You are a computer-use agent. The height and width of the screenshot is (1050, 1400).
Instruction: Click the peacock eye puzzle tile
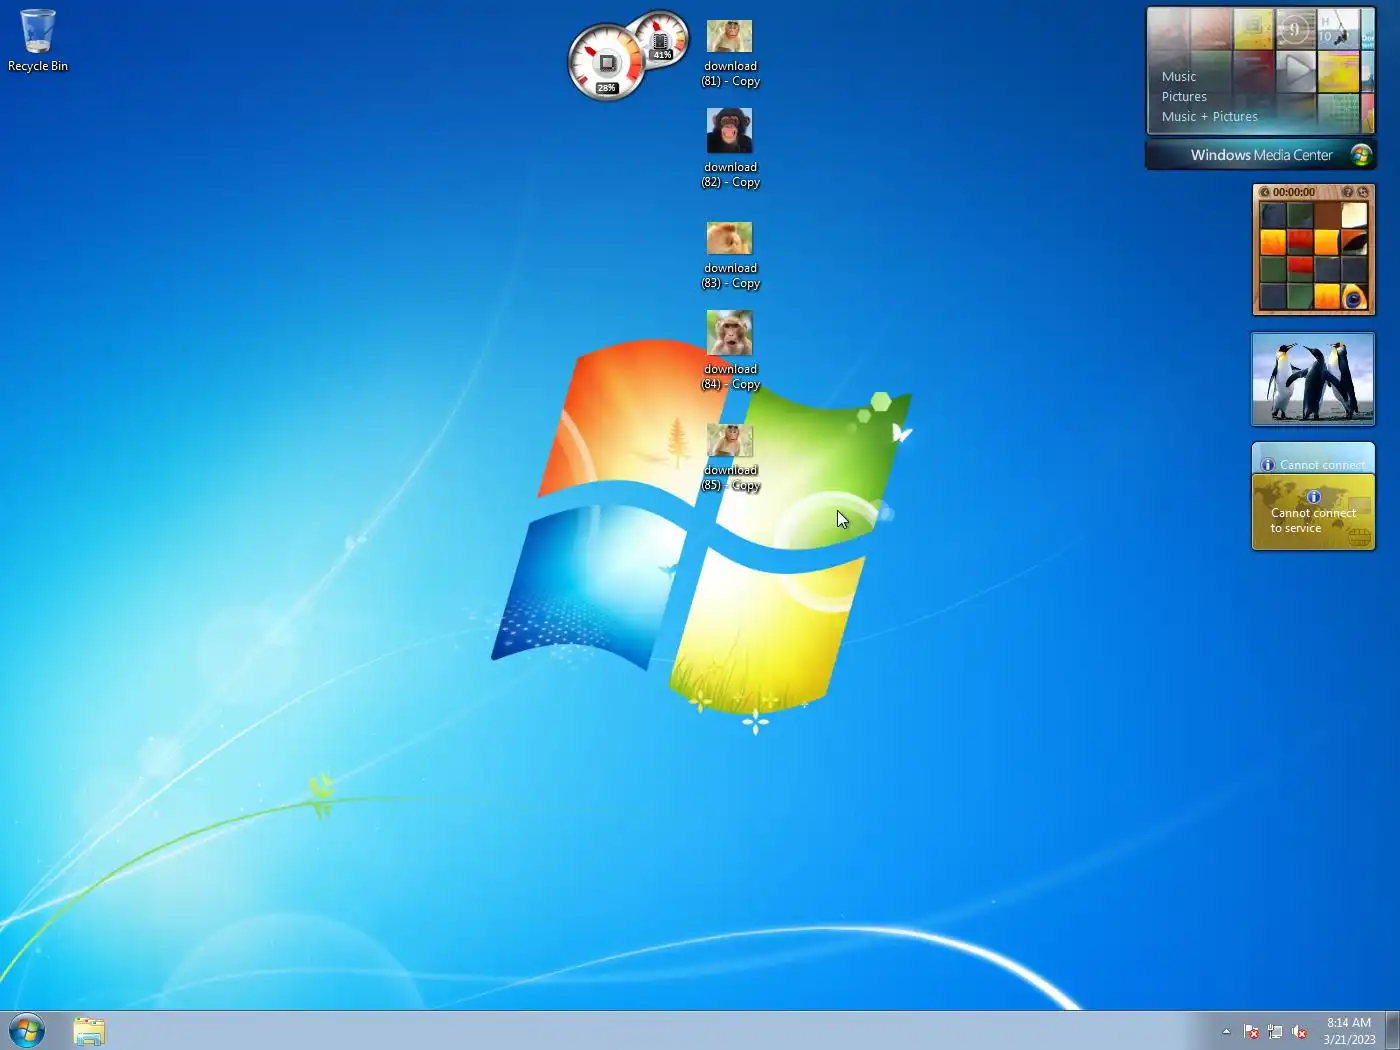point(1354,296)
